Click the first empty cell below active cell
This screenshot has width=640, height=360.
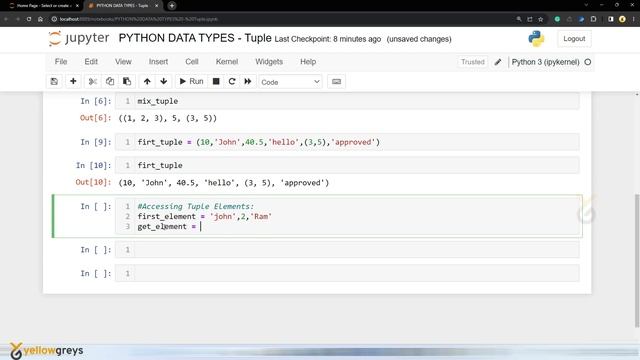[347, 250]
